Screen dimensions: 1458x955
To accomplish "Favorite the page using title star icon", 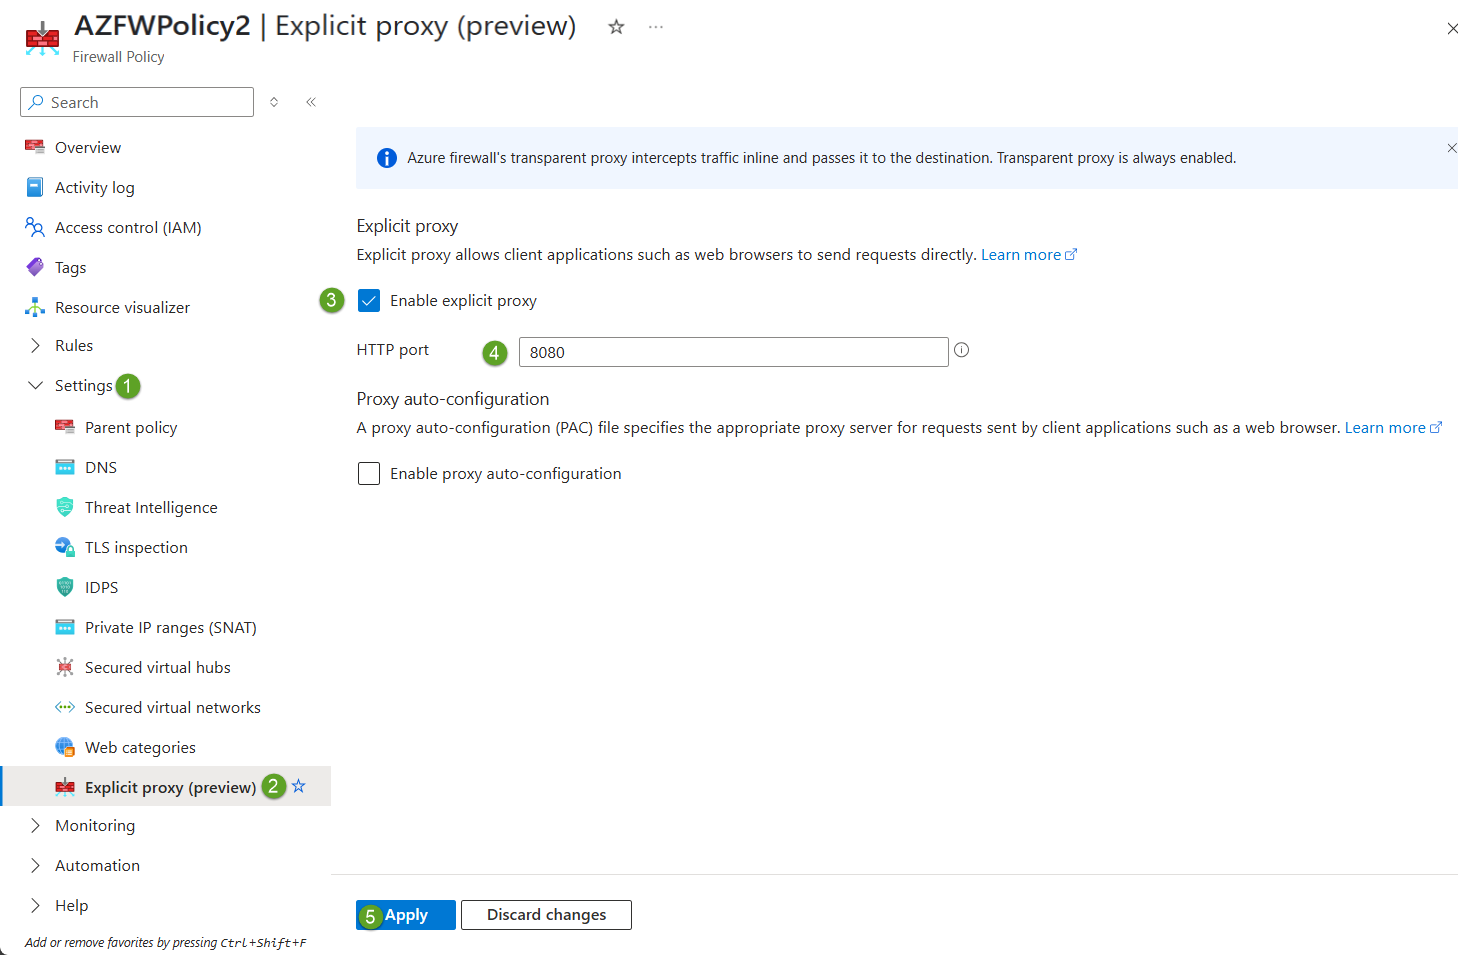I will tap(616, 27).
